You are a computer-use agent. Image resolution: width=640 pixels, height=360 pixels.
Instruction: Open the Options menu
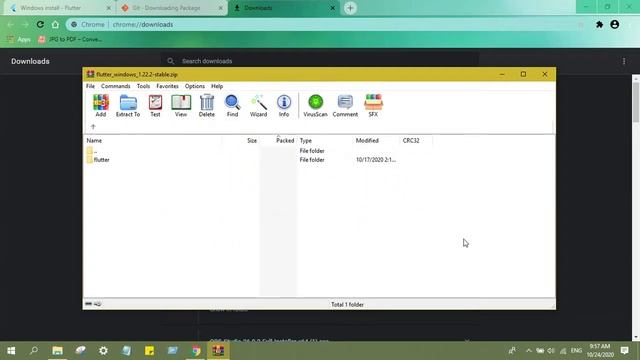pos(195,86)
